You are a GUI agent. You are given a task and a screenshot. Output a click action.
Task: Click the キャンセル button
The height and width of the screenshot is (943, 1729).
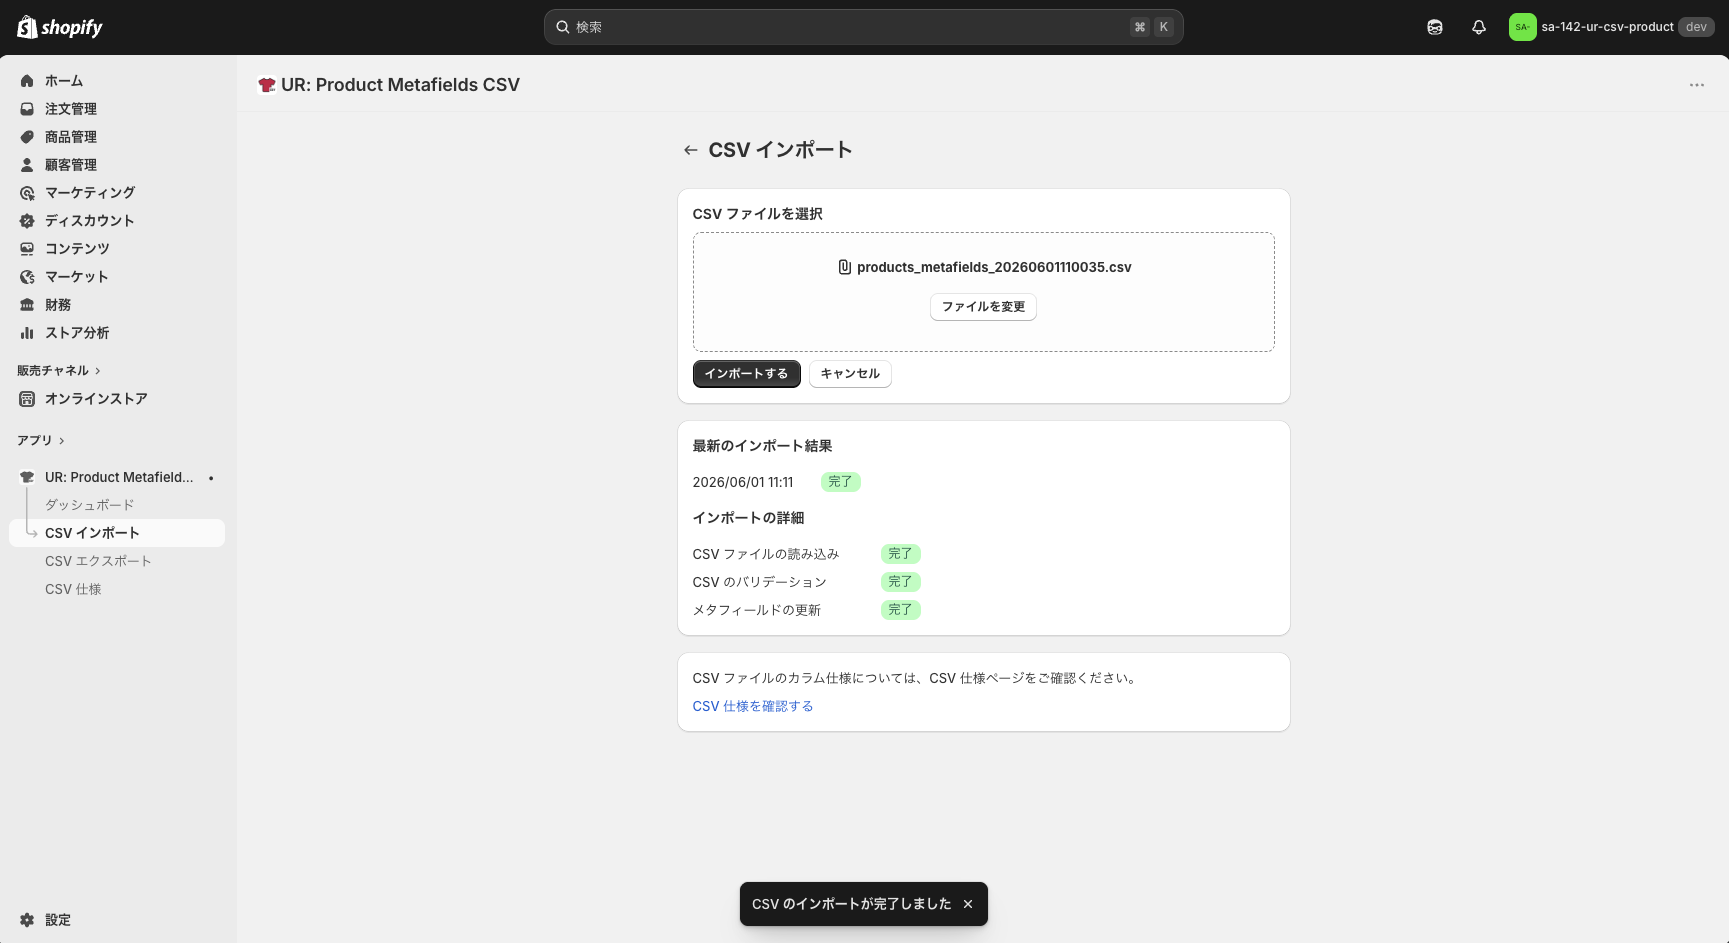[x=850, y=374]
